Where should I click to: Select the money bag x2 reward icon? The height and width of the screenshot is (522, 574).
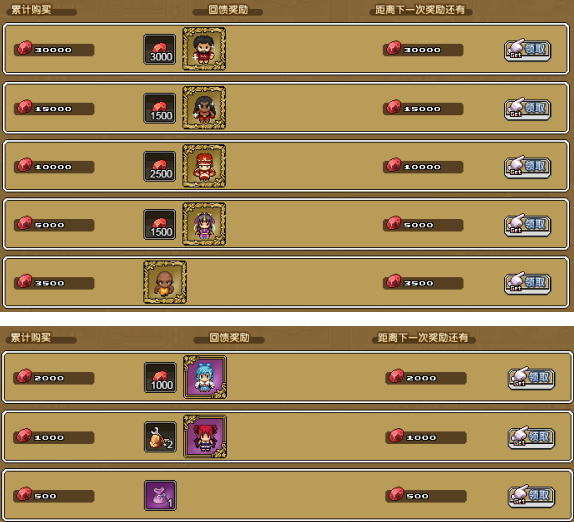point(160,437)
